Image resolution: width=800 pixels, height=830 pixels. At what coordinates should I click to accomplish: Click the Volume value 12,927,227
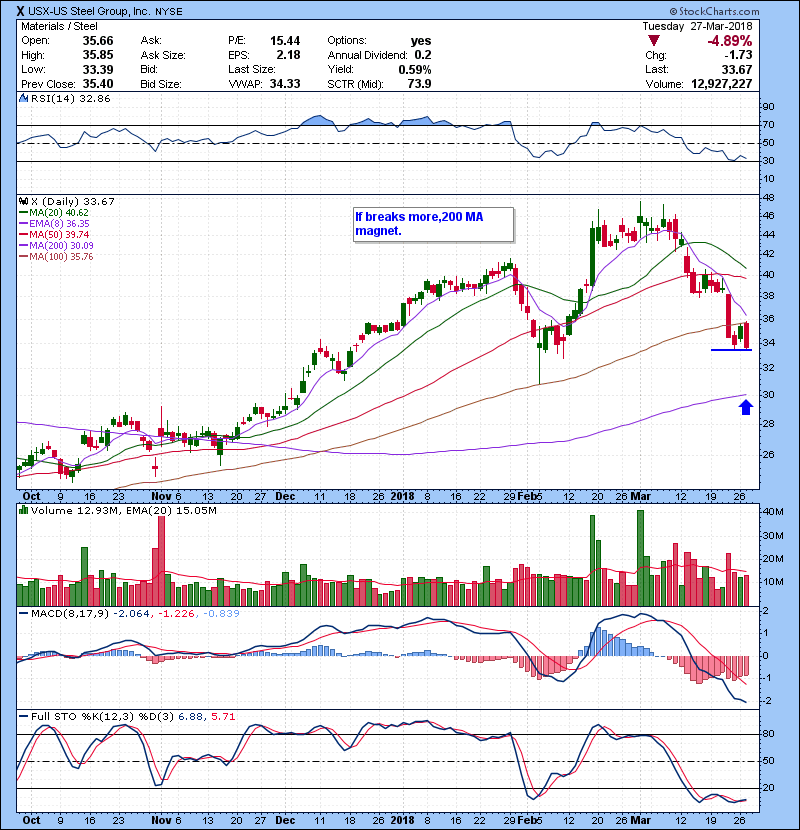coord(721,84)
